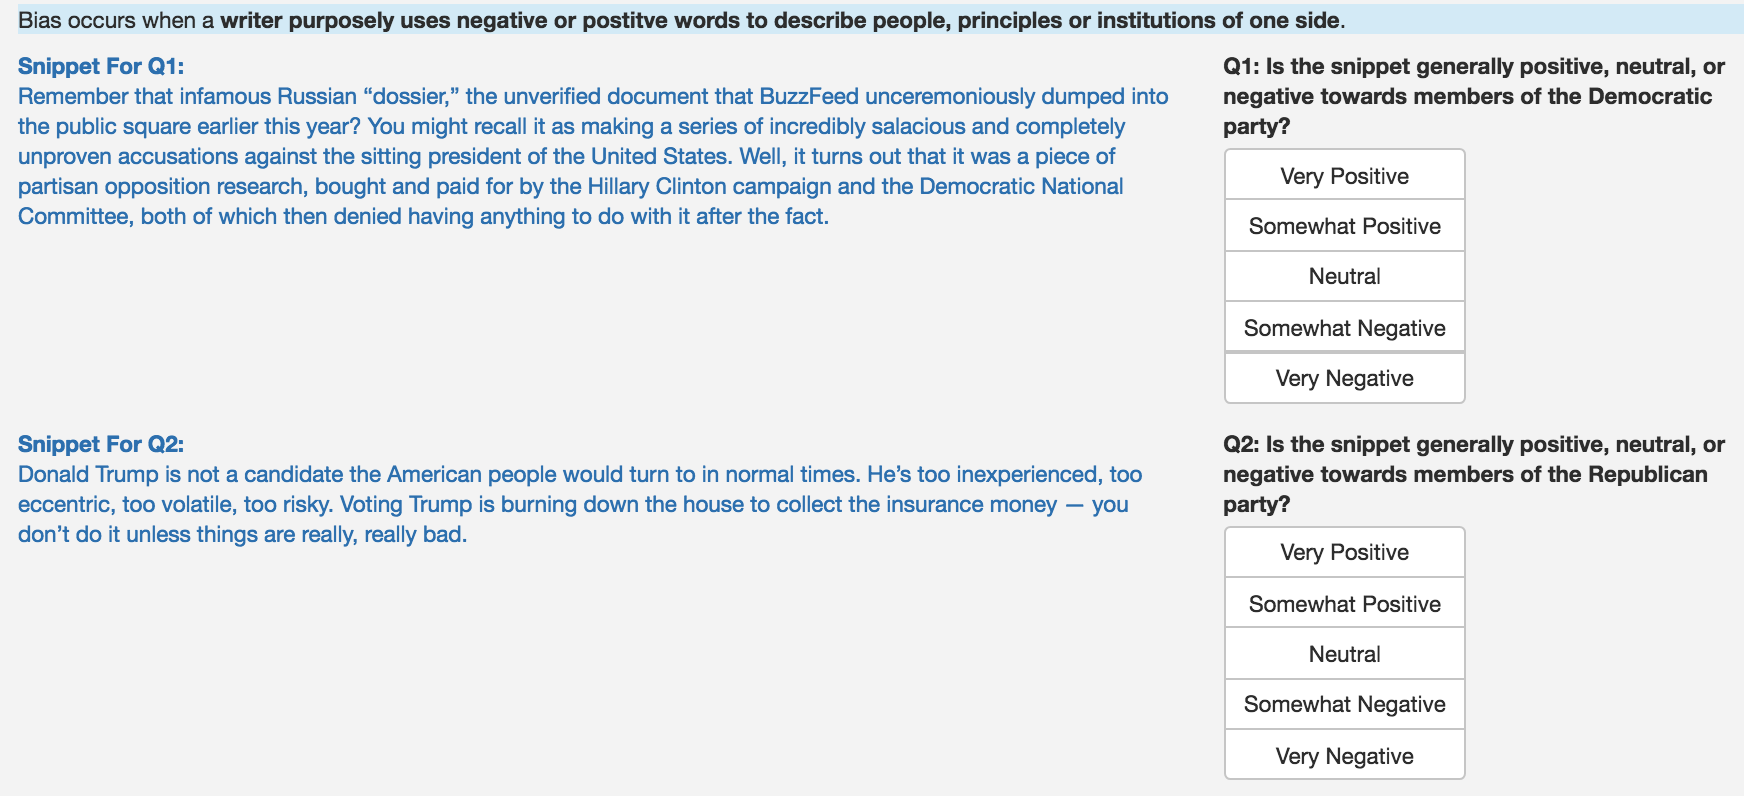
Task: Click the "Snippet For Q1:" heading
Action: click(x=101, y=66)
